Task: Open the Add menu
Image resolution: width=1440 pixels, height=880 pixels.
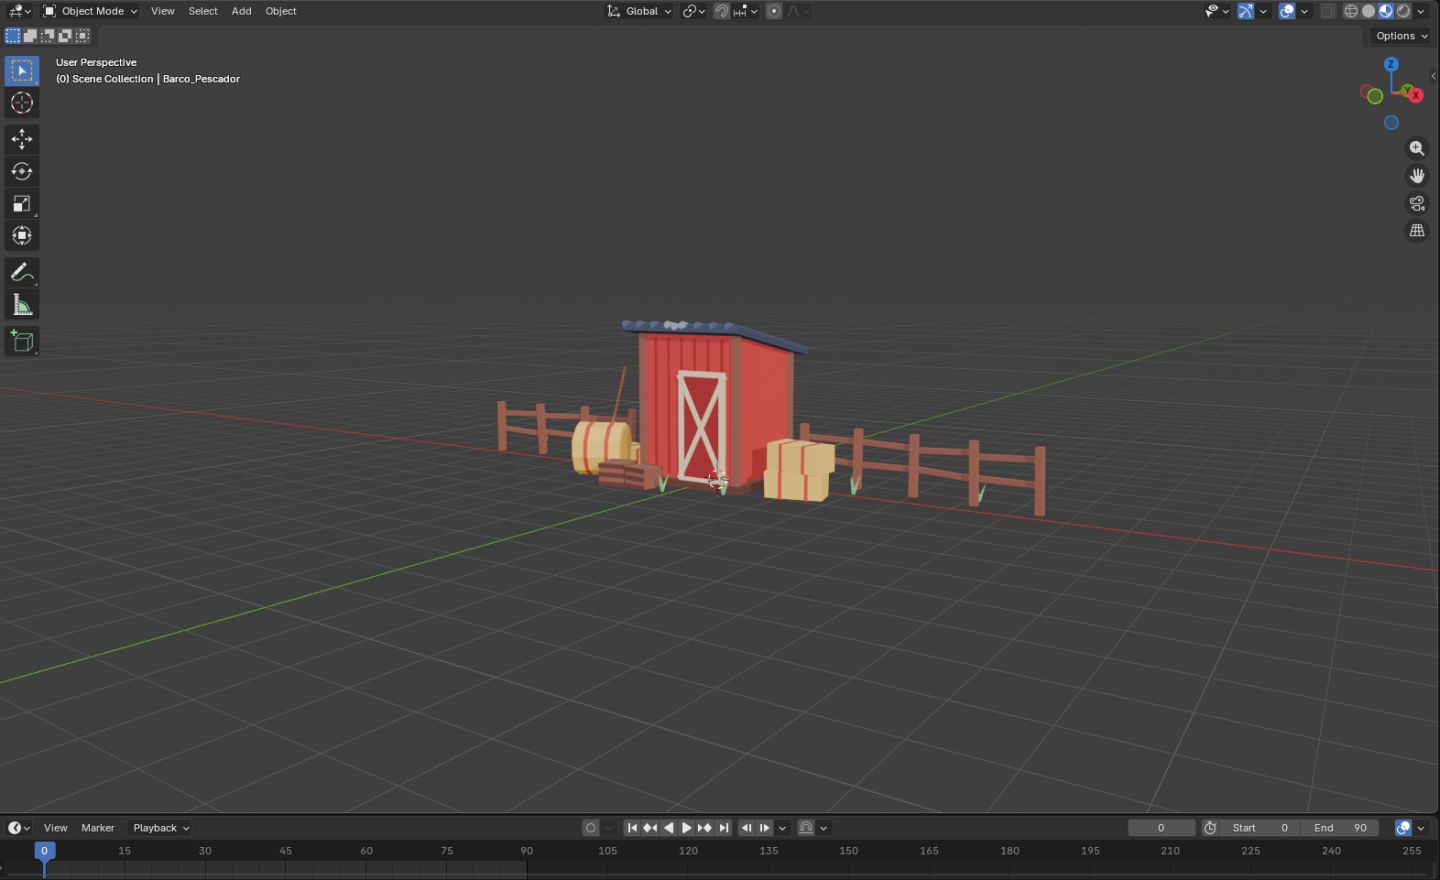Action: tap(242, 11)
